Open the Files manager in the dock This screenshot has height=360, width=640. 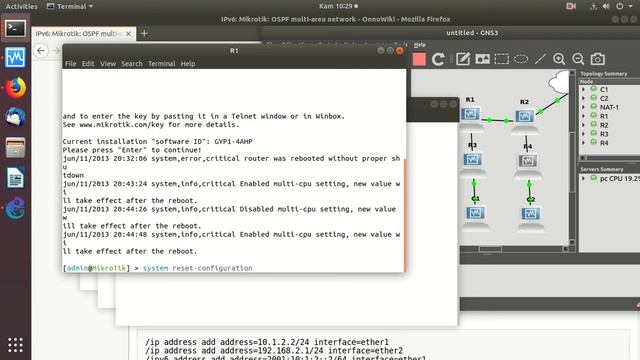click(15, 147)
